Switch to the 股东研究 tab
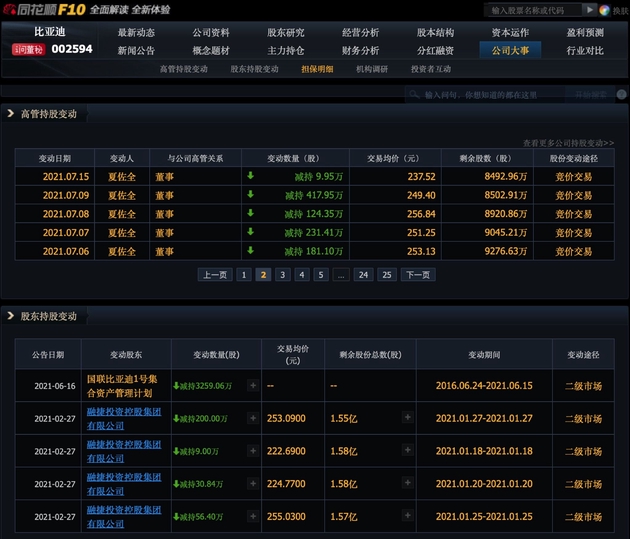 (x=285, y=32)
